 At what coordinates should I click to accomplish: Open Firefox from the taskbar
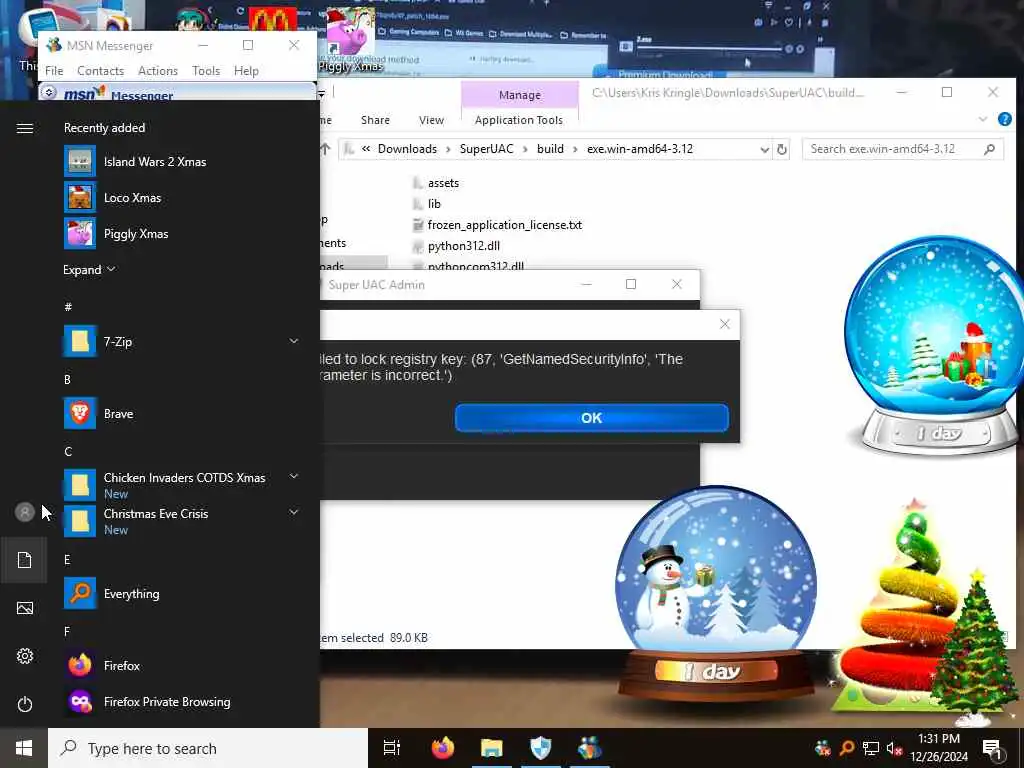tap(443, 748)
